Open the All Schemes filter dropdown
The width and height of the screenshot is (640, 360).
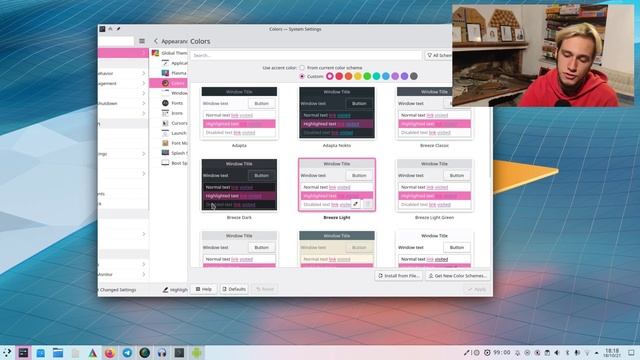coord(438,55)
